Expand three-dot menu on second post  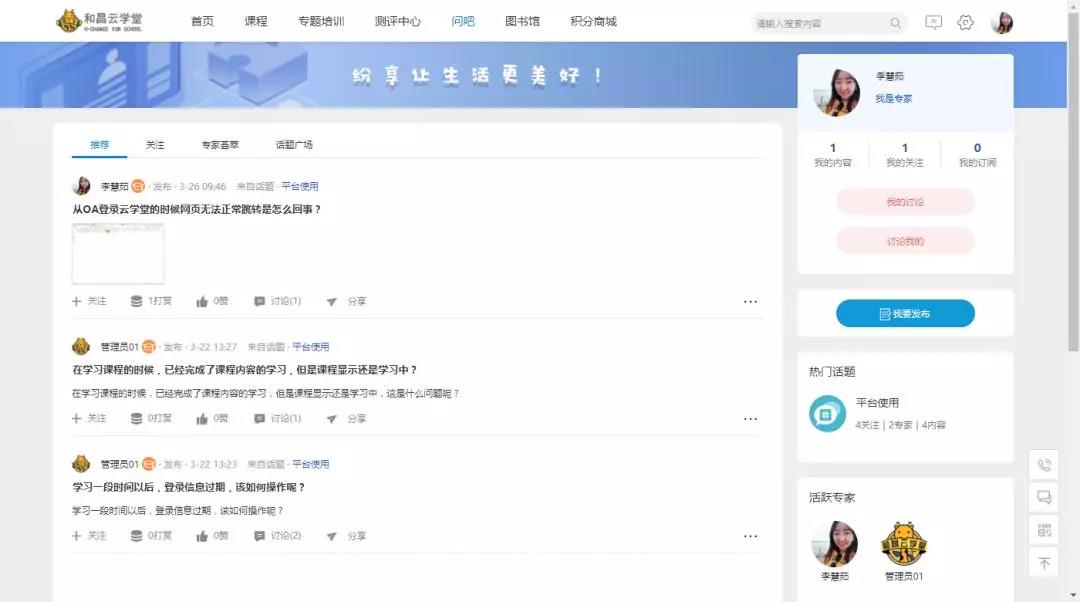[x=750, y=418]
